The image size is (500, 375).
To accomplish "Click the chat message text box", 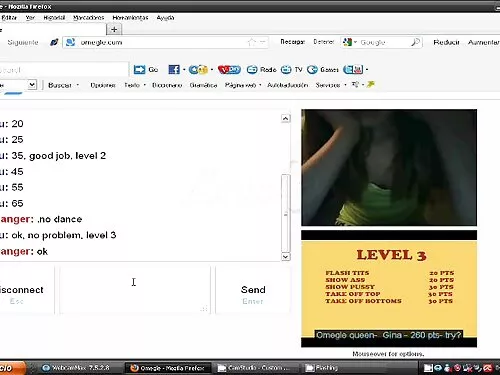I will 135,289.
